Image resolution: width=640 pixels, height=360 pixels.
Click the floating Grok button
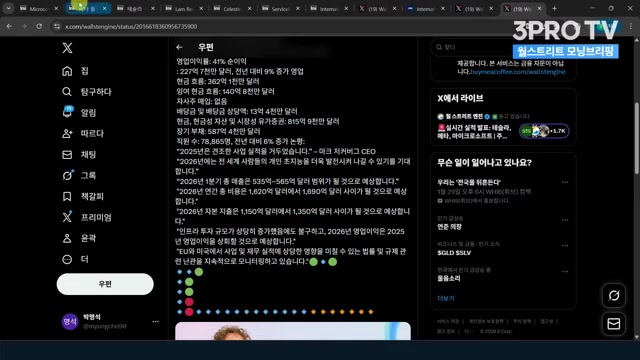click(x=614, y=296)
